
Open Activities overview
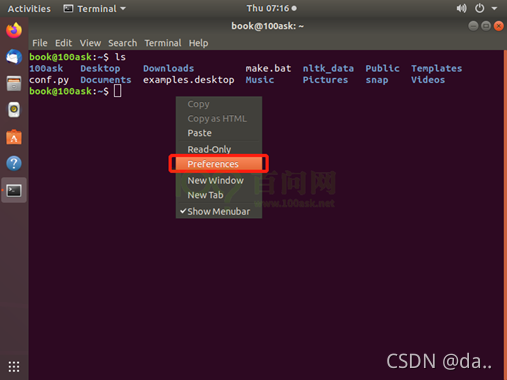tap(29, 9)
